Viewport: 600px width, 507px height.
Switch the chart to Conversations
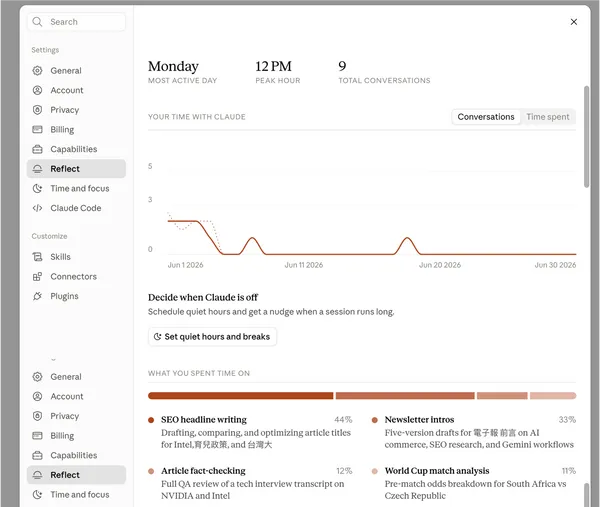(486, 117)
